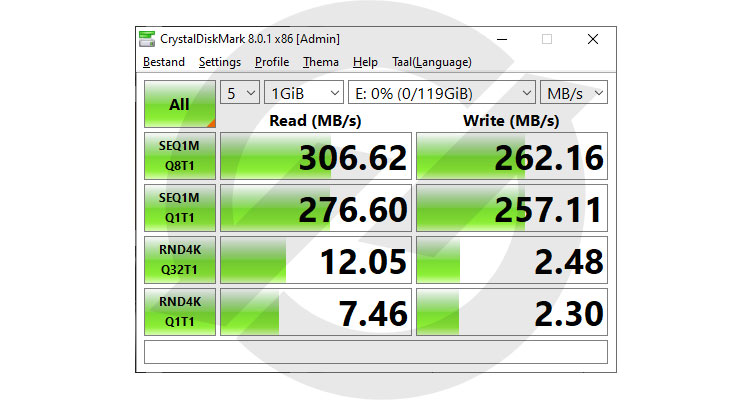Close the CrystalDiskMark window

593,39
